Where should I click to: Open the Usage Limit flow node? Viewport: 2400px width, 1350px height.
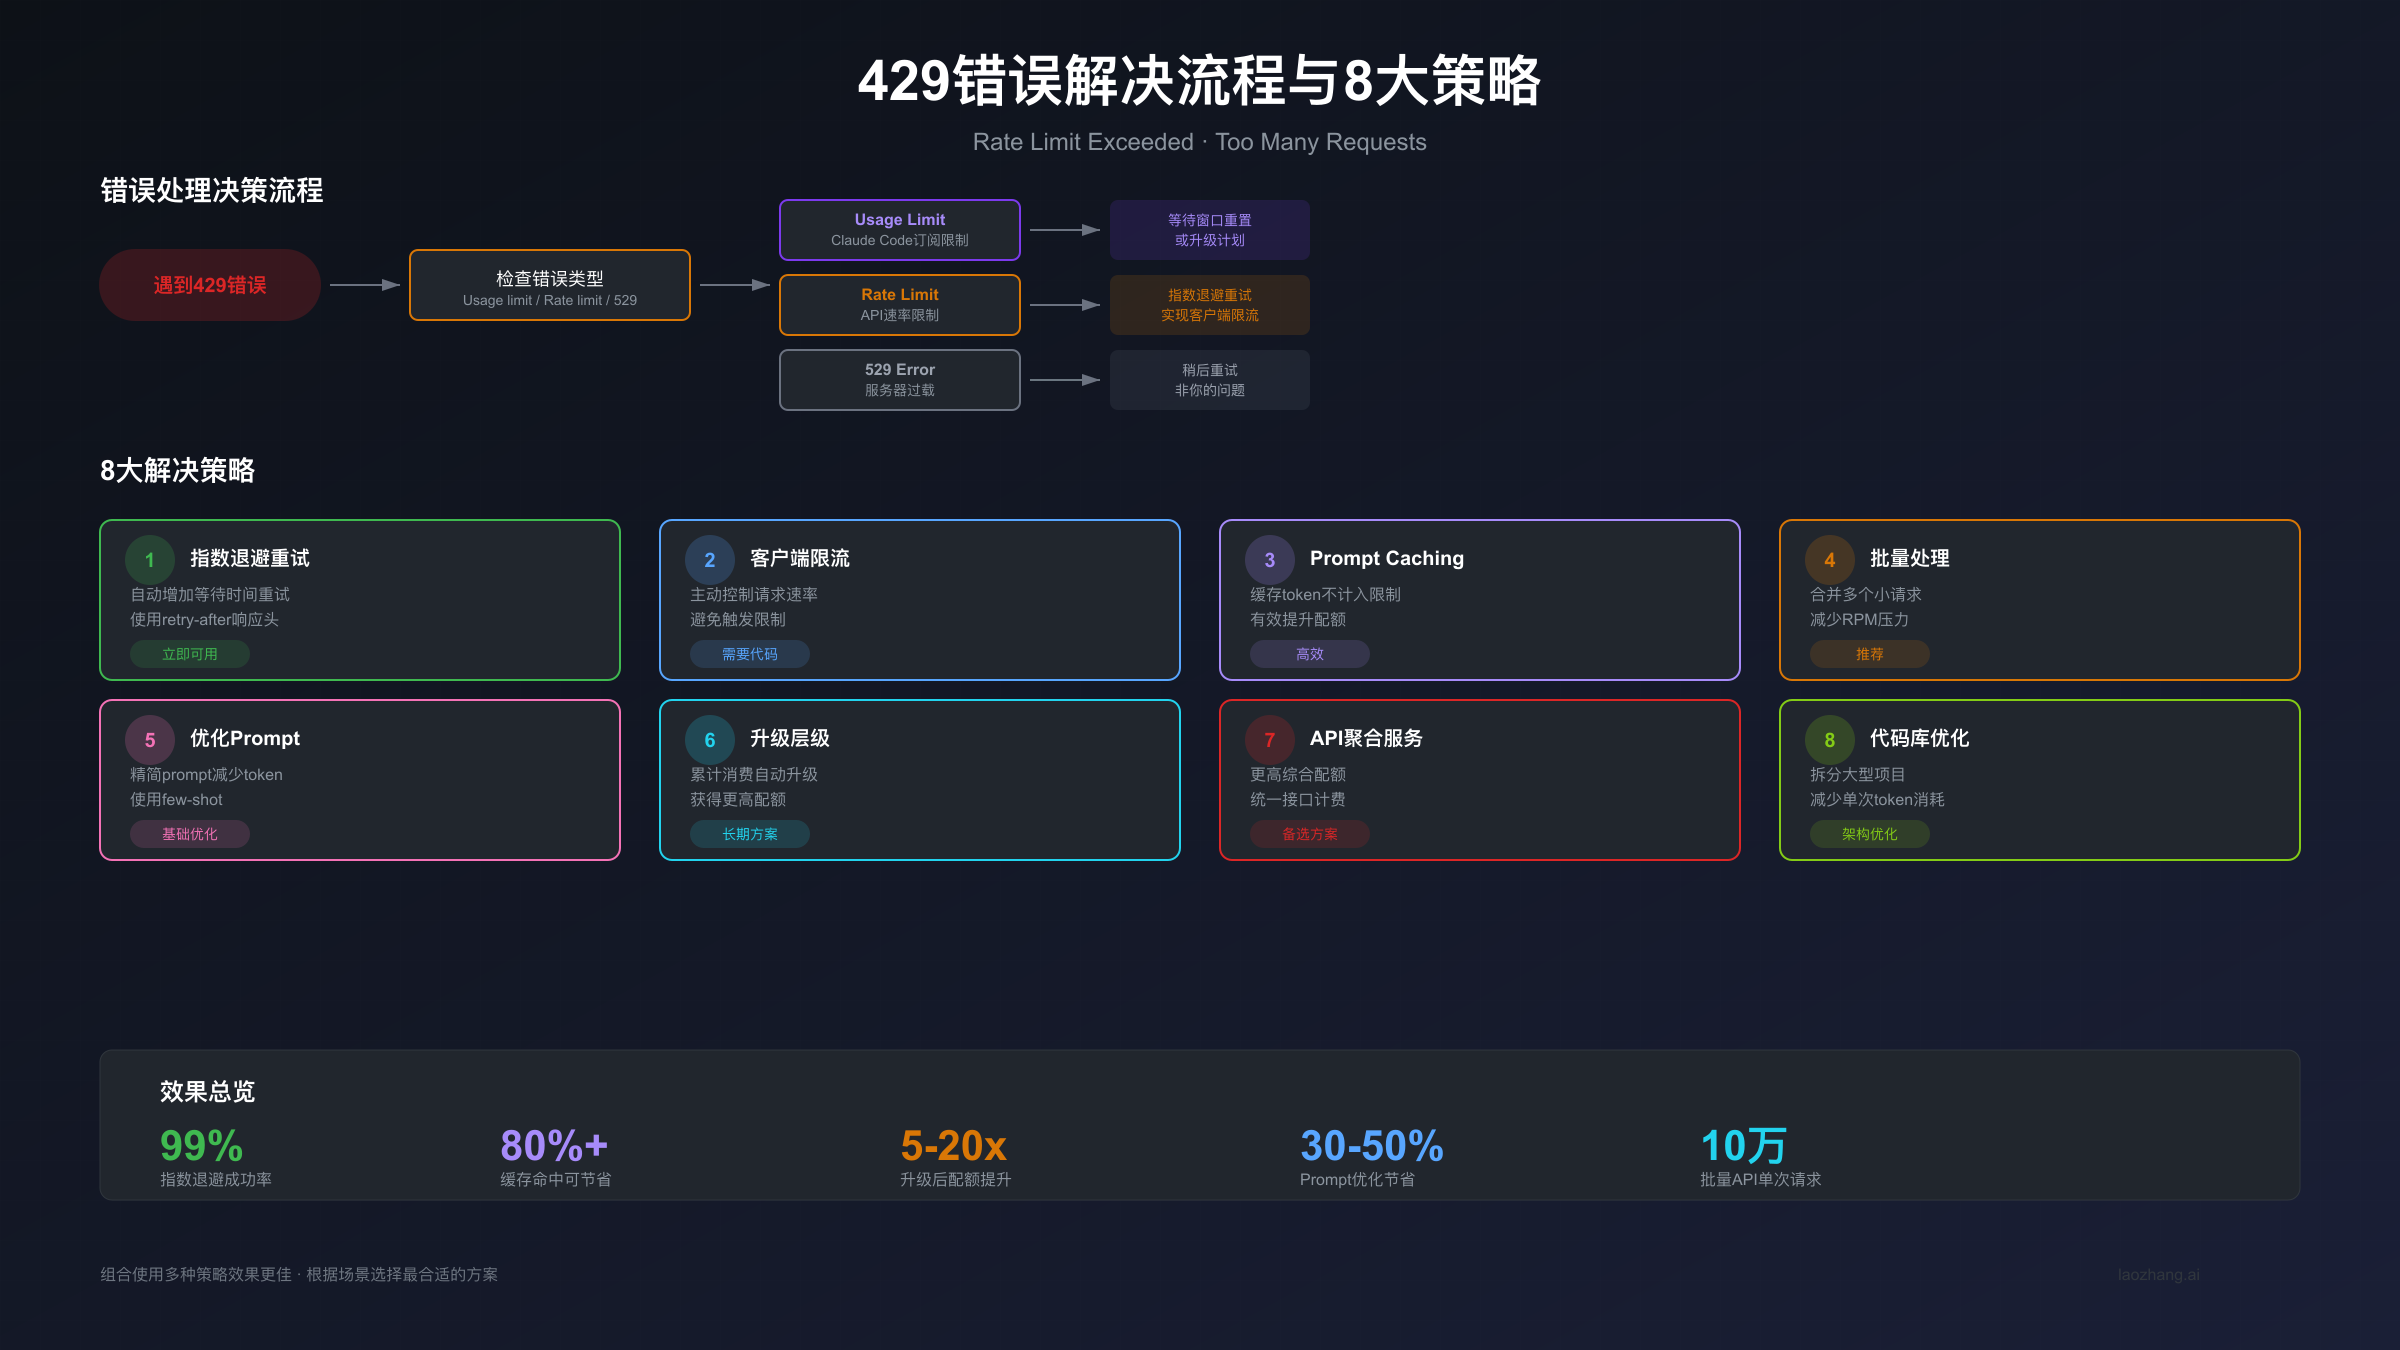(899, 229)
